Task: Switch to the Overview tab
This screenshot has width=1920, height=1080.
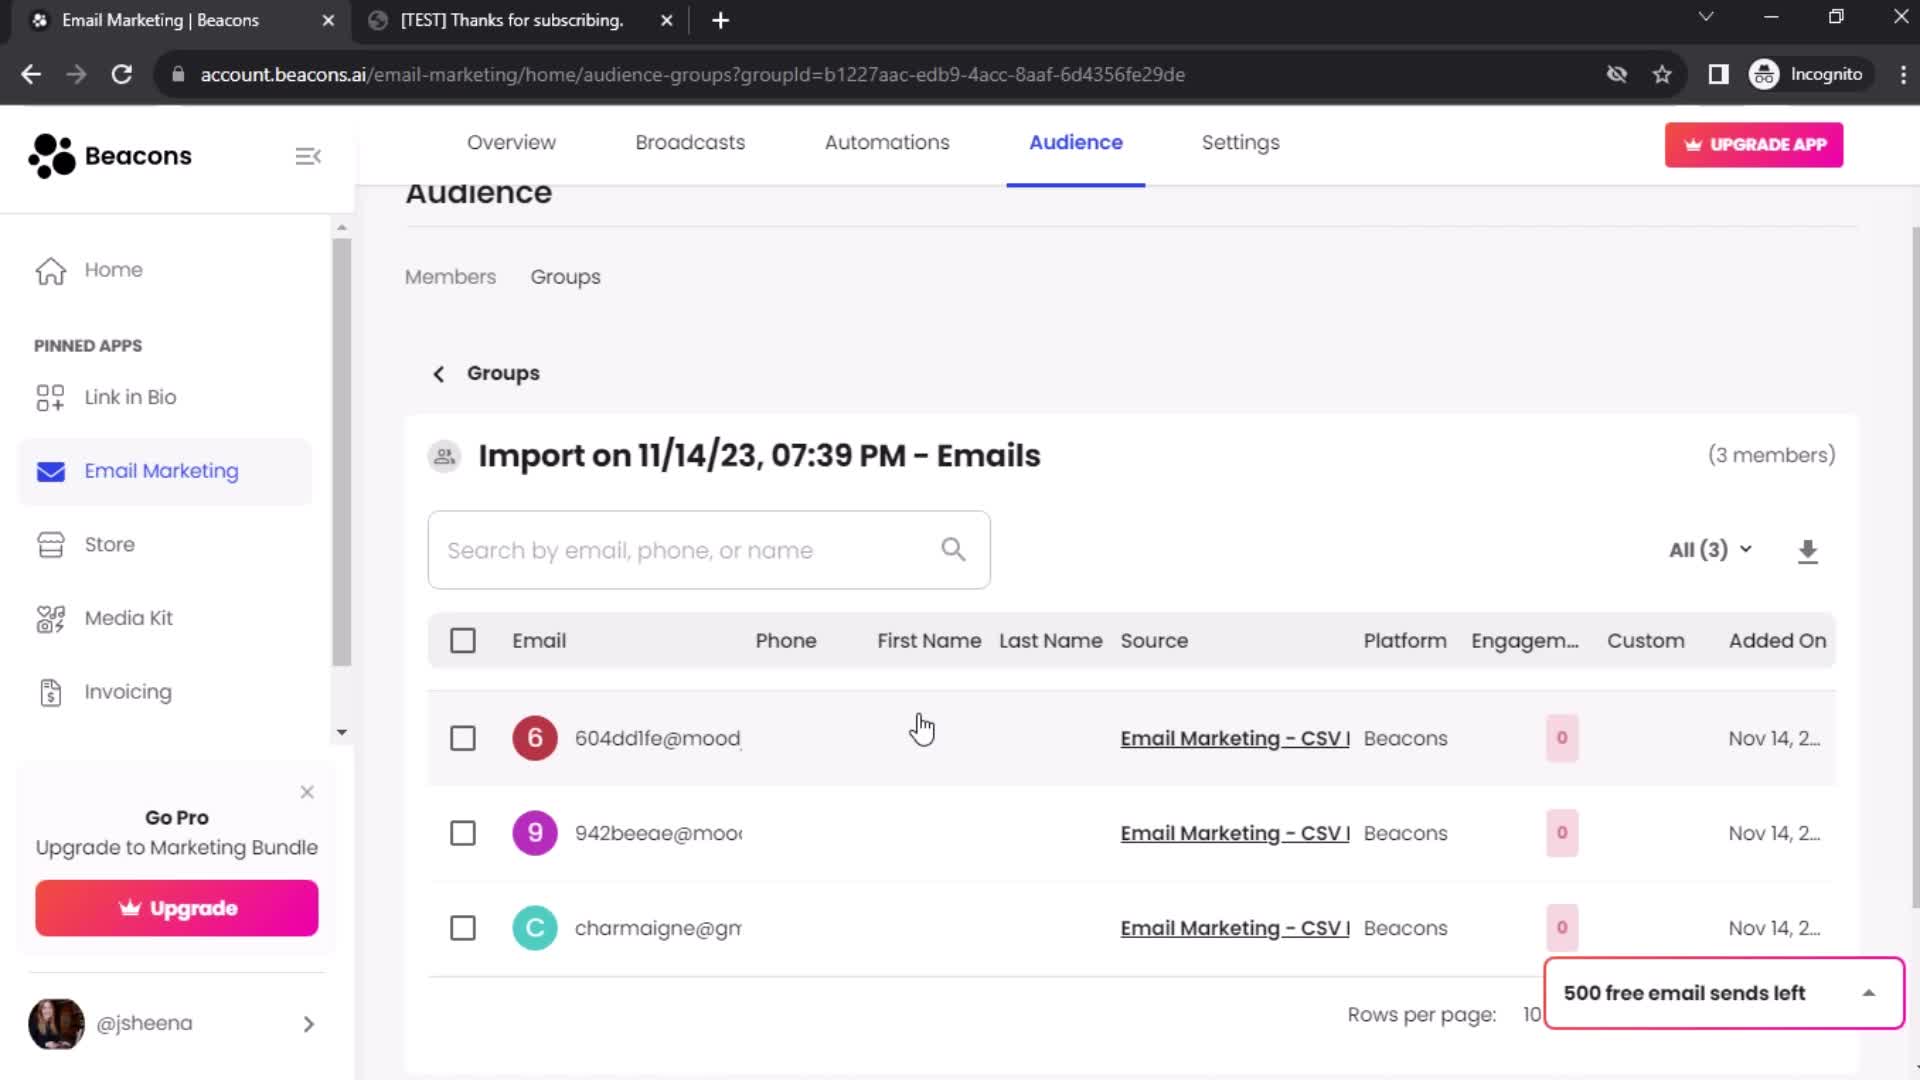Action: (x=511, y=143)
